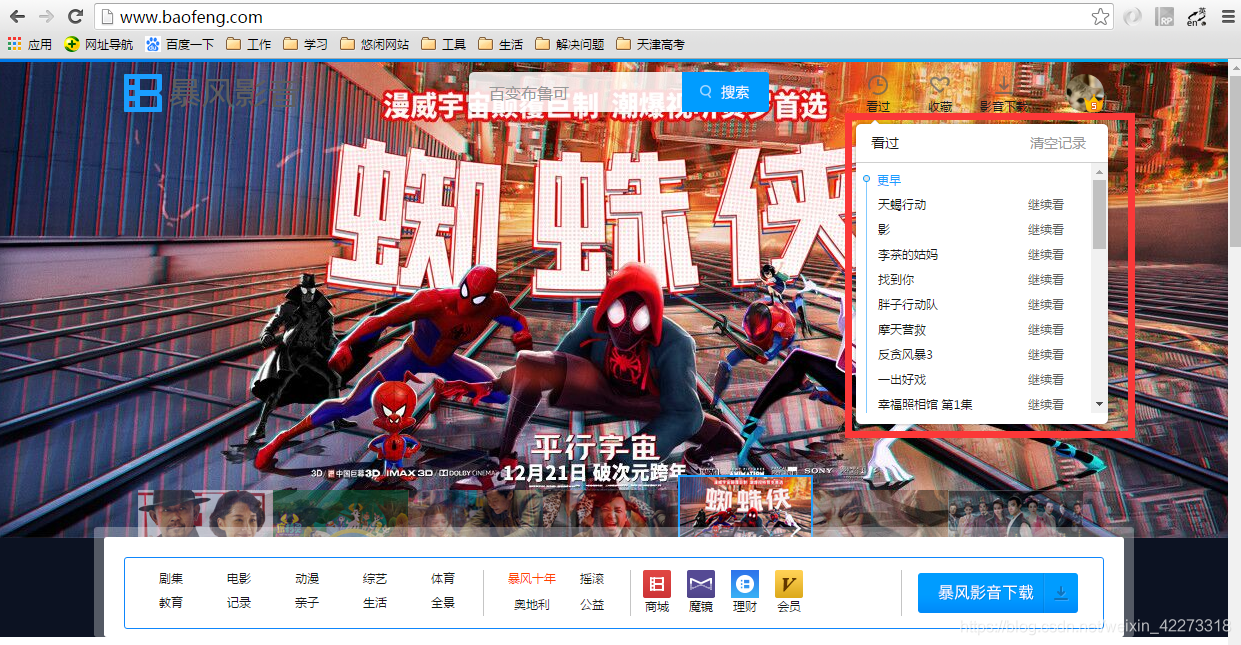Click the blue 搜索 button
The image size is (1241, 645).
tap(725, 92)
